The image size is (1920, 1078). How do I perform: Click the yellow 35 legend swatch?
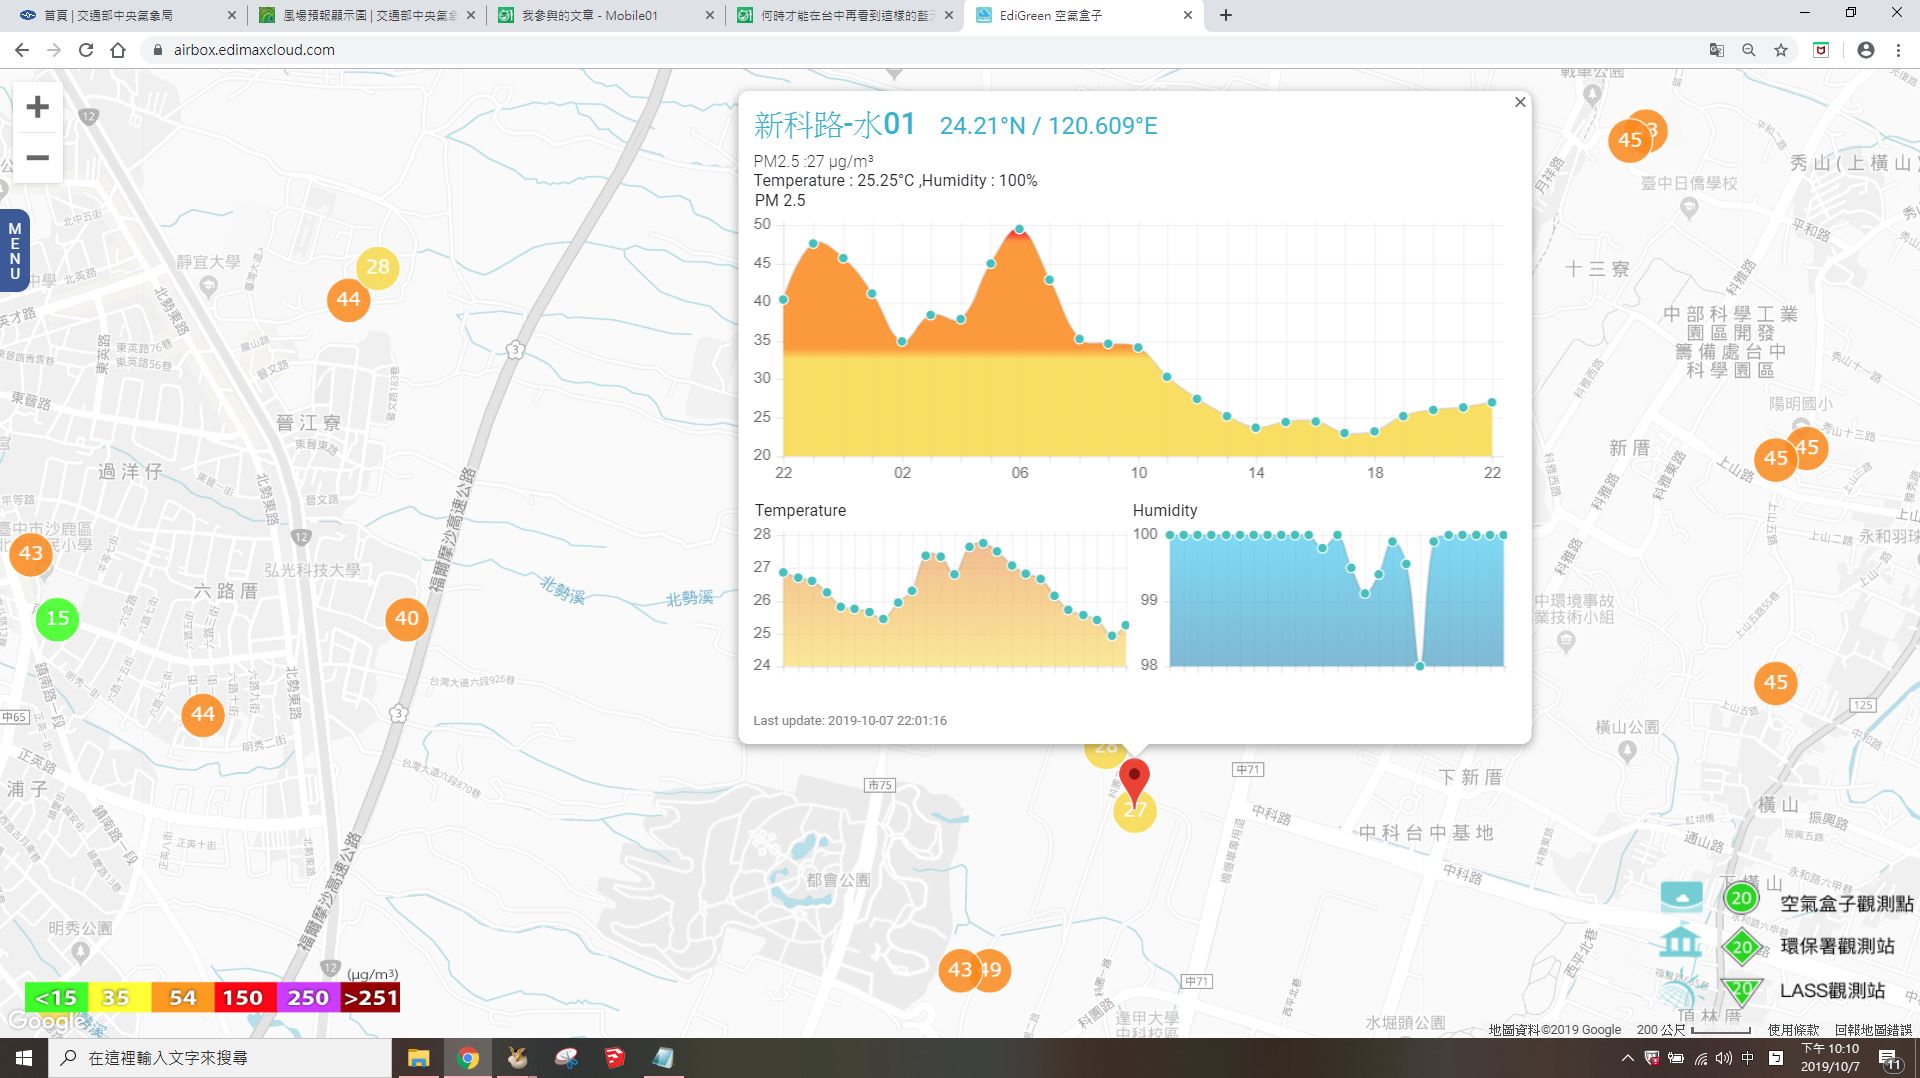[119, 998]
